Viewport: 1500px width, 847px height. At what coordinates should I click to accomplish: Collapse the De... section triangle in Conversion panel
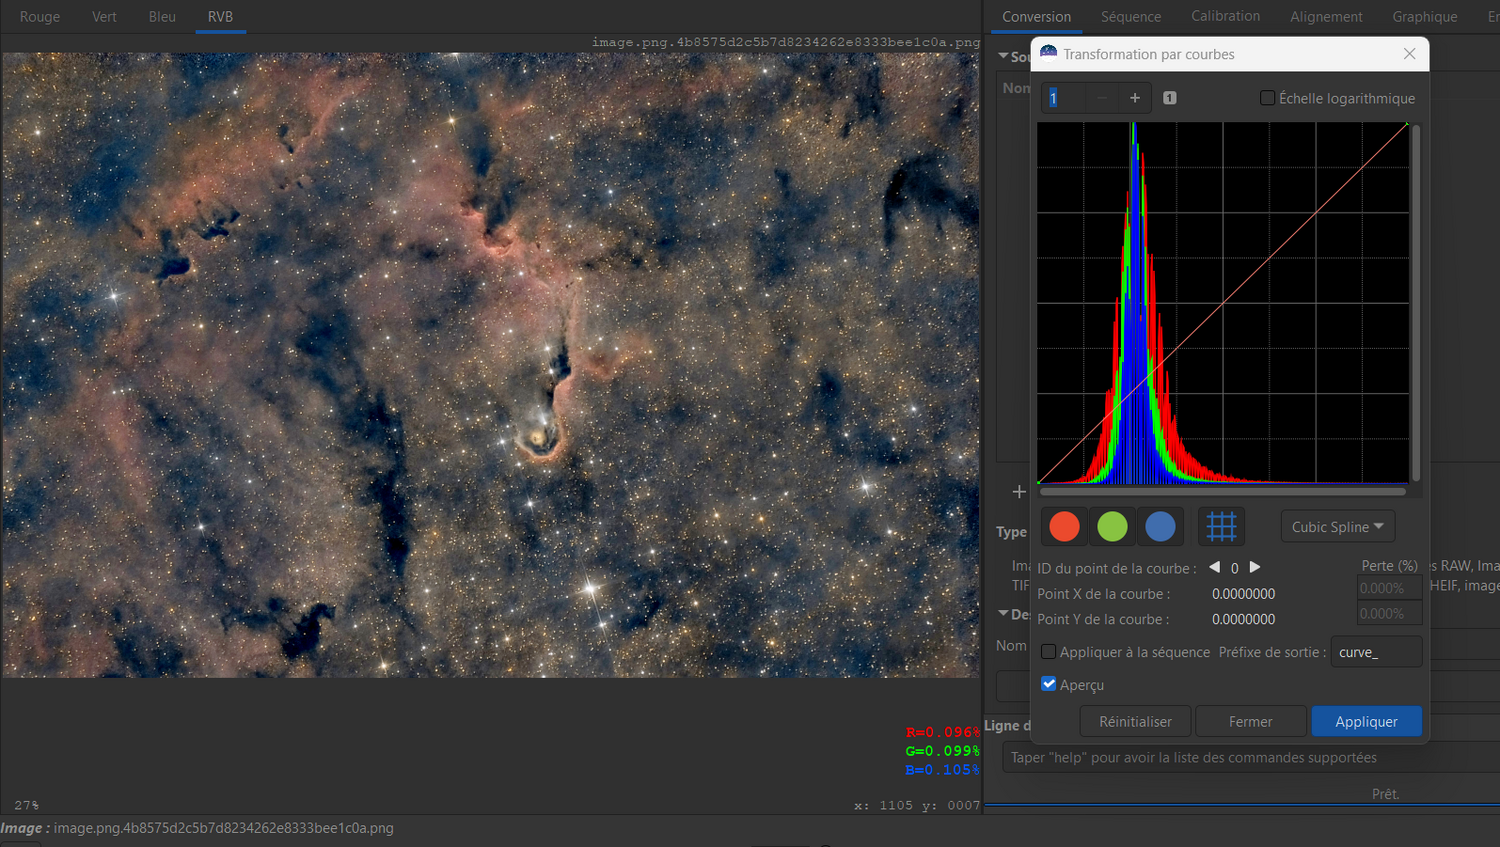[x=1003, y=613]
